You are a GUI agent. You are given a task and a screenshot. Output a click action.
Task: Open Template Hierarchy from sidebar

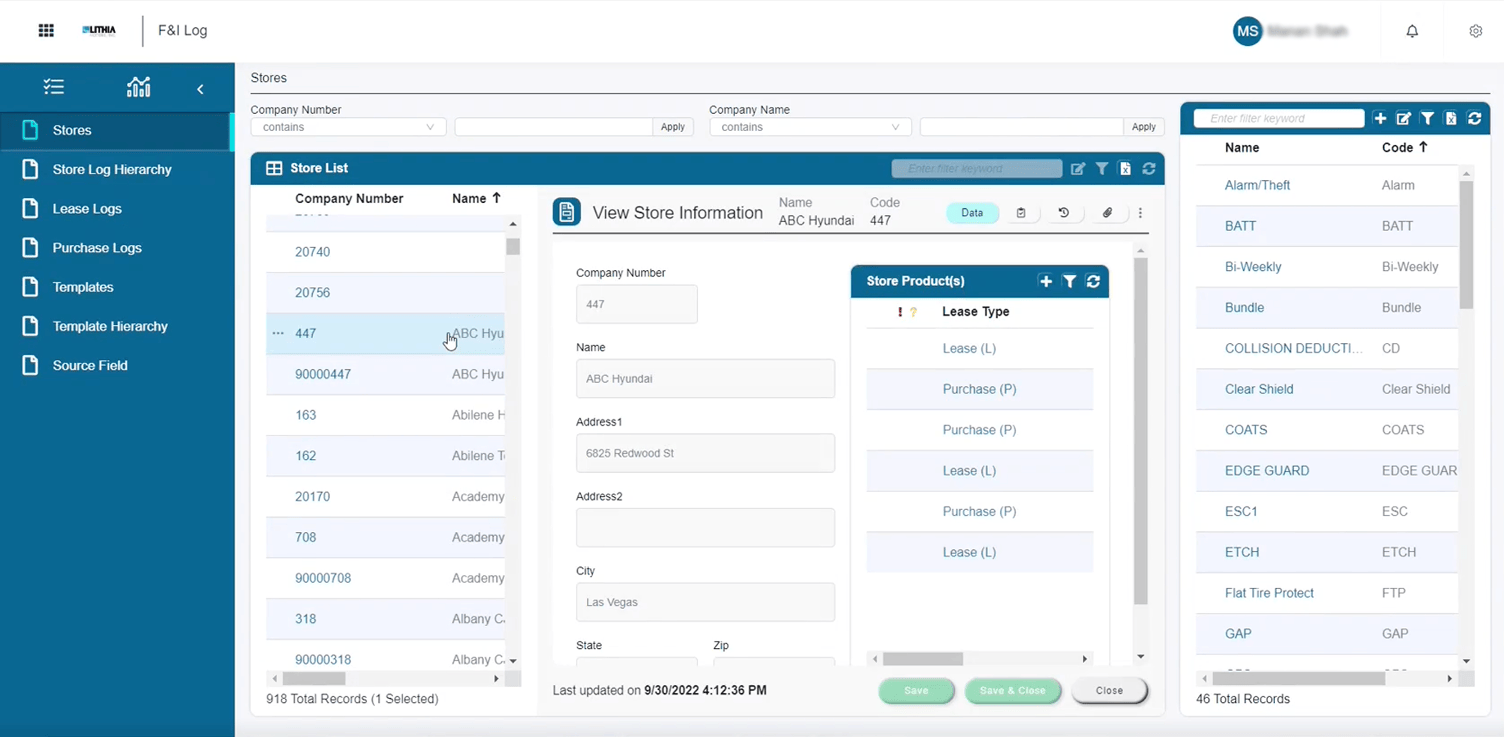point(110,326)
